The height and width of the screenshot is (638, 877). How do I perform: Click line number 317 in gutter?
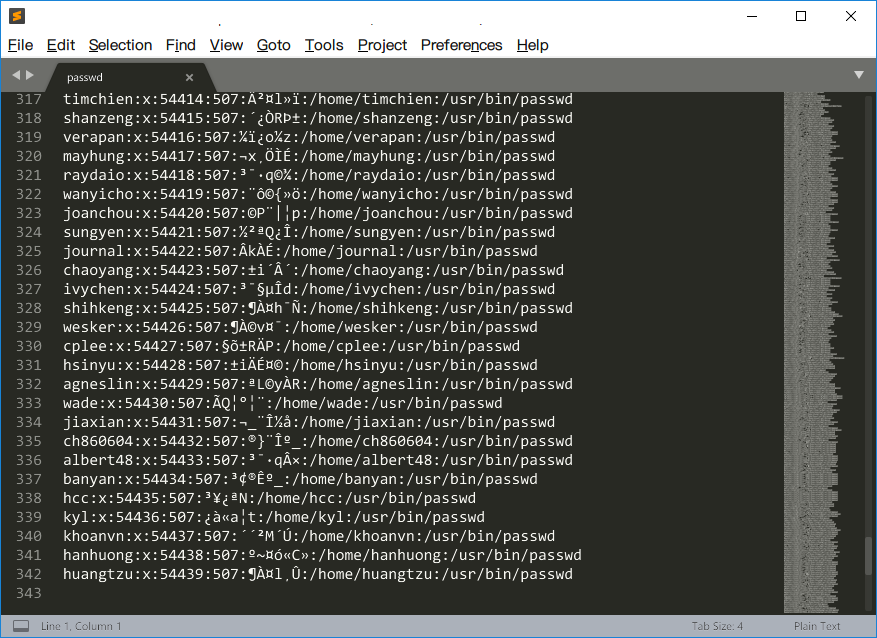pos(29,99)
